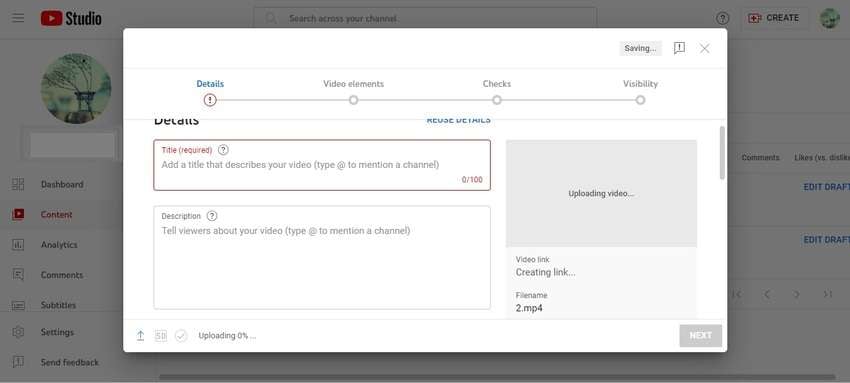Click the Comments column header in background
850x383 pixels.
(x=761, y=158)
